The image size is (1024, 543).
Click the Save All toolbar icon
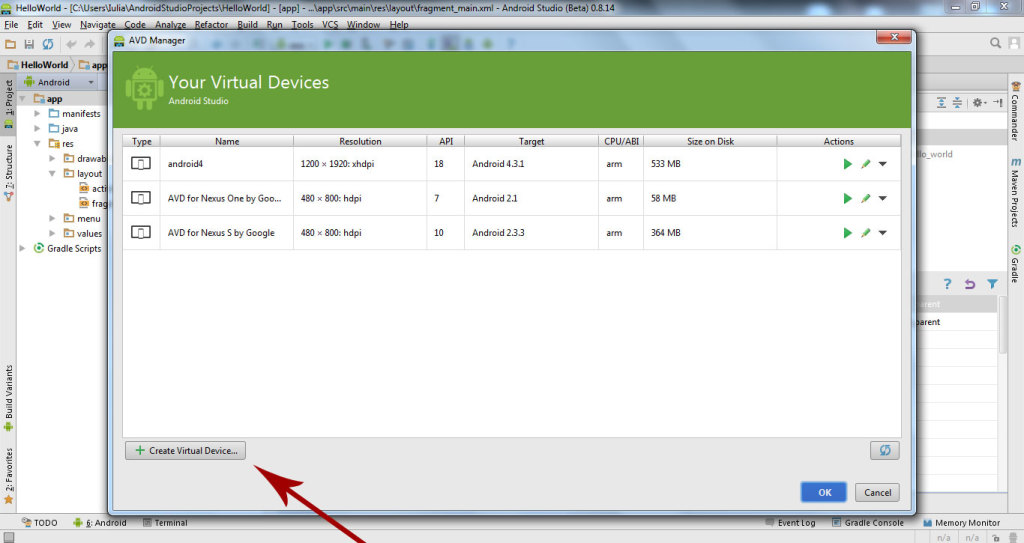tap(29, 44)
